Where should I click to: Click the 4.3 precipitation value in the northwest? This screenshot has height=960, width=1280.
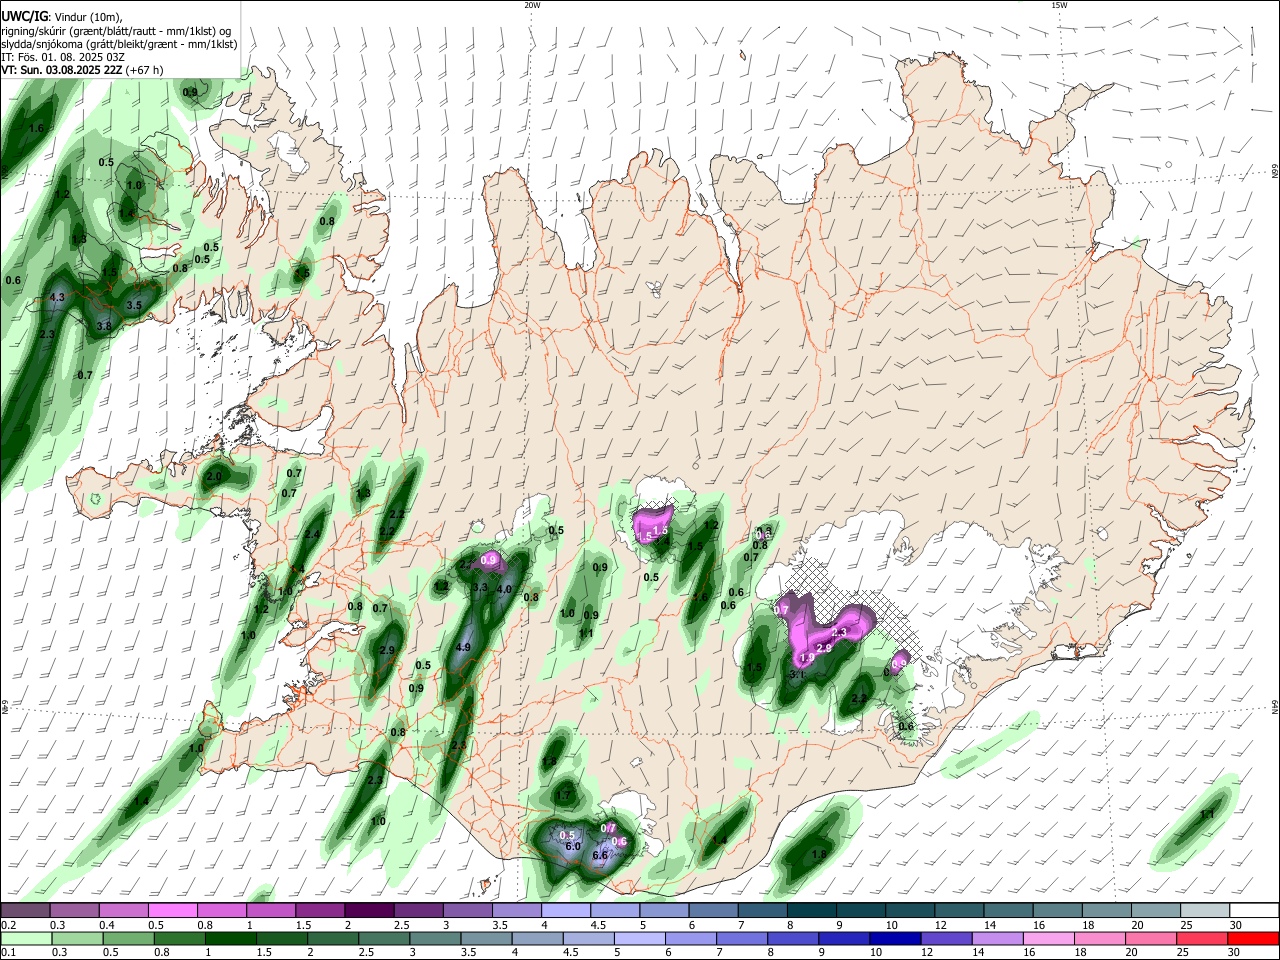click(x=57, y=297)
